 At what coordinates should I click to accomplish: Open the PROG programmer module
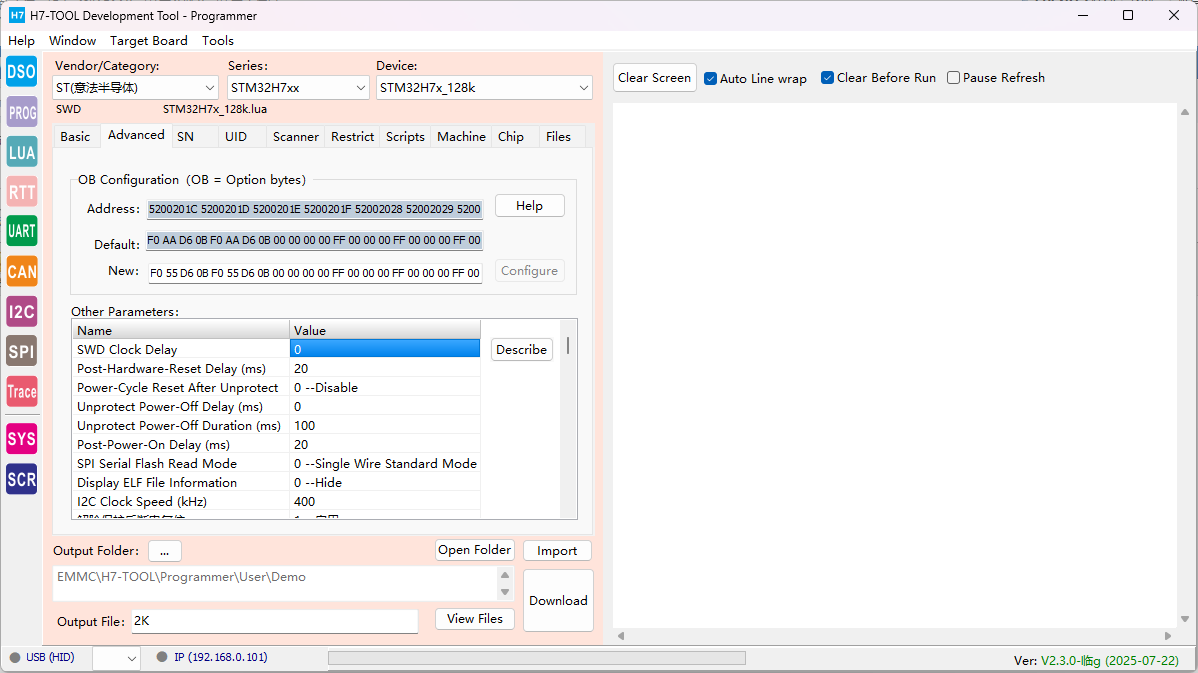coord(21,112)
